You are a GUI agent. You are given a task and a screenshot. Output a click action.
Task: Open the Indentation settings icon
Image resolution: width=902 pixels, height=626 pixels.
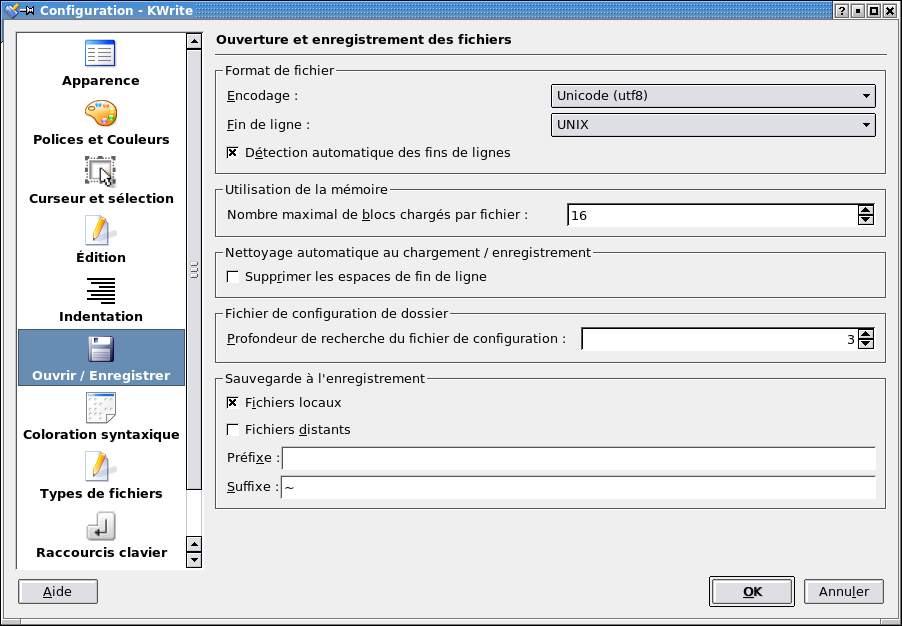click(x=101, y=291)
